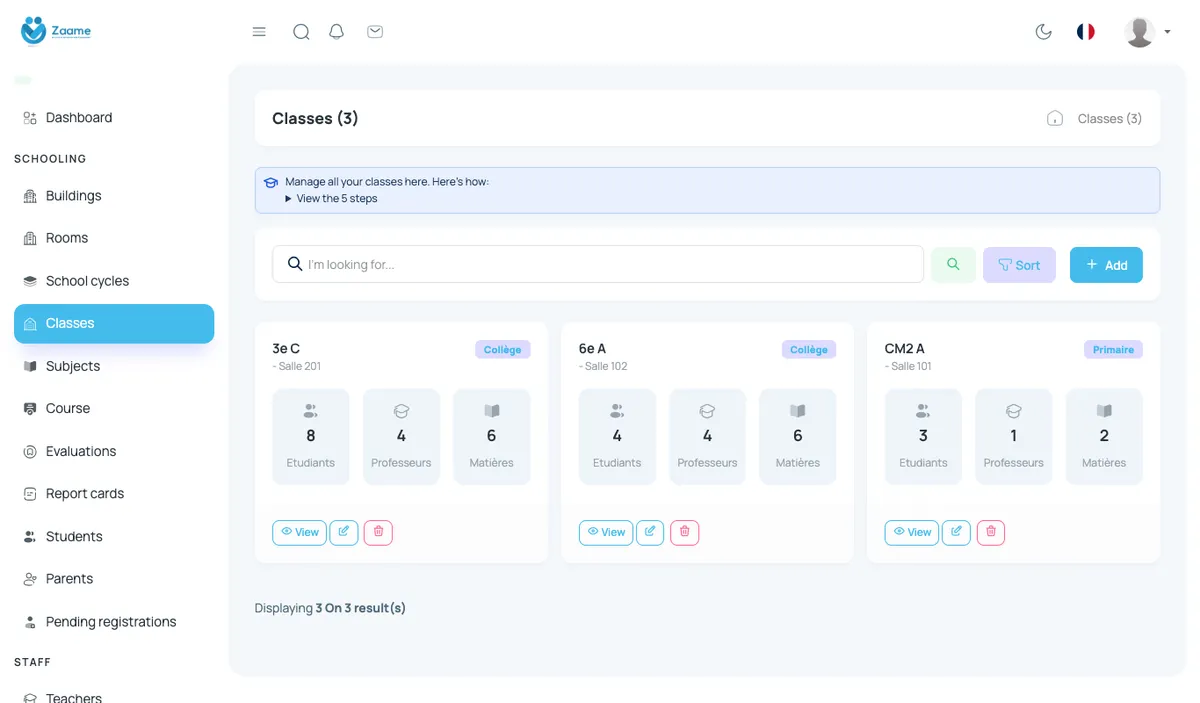Open the notifications bell

point(337,32)
